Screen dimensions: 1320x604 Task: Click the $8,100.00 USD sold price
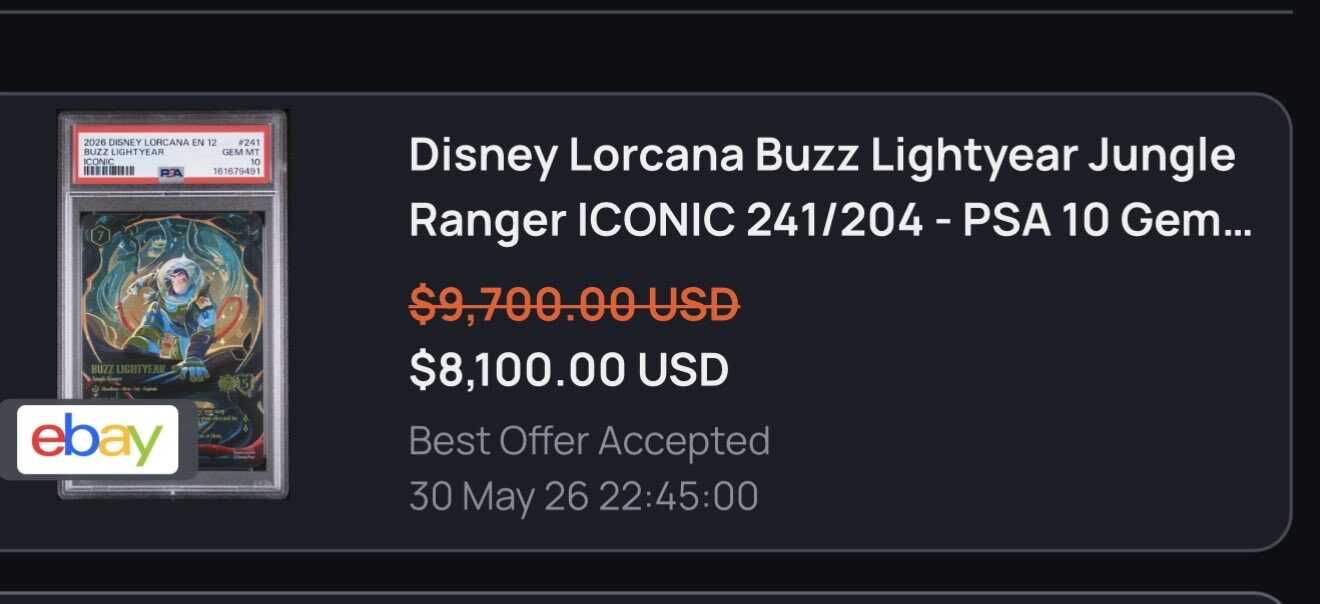point(569,369)
